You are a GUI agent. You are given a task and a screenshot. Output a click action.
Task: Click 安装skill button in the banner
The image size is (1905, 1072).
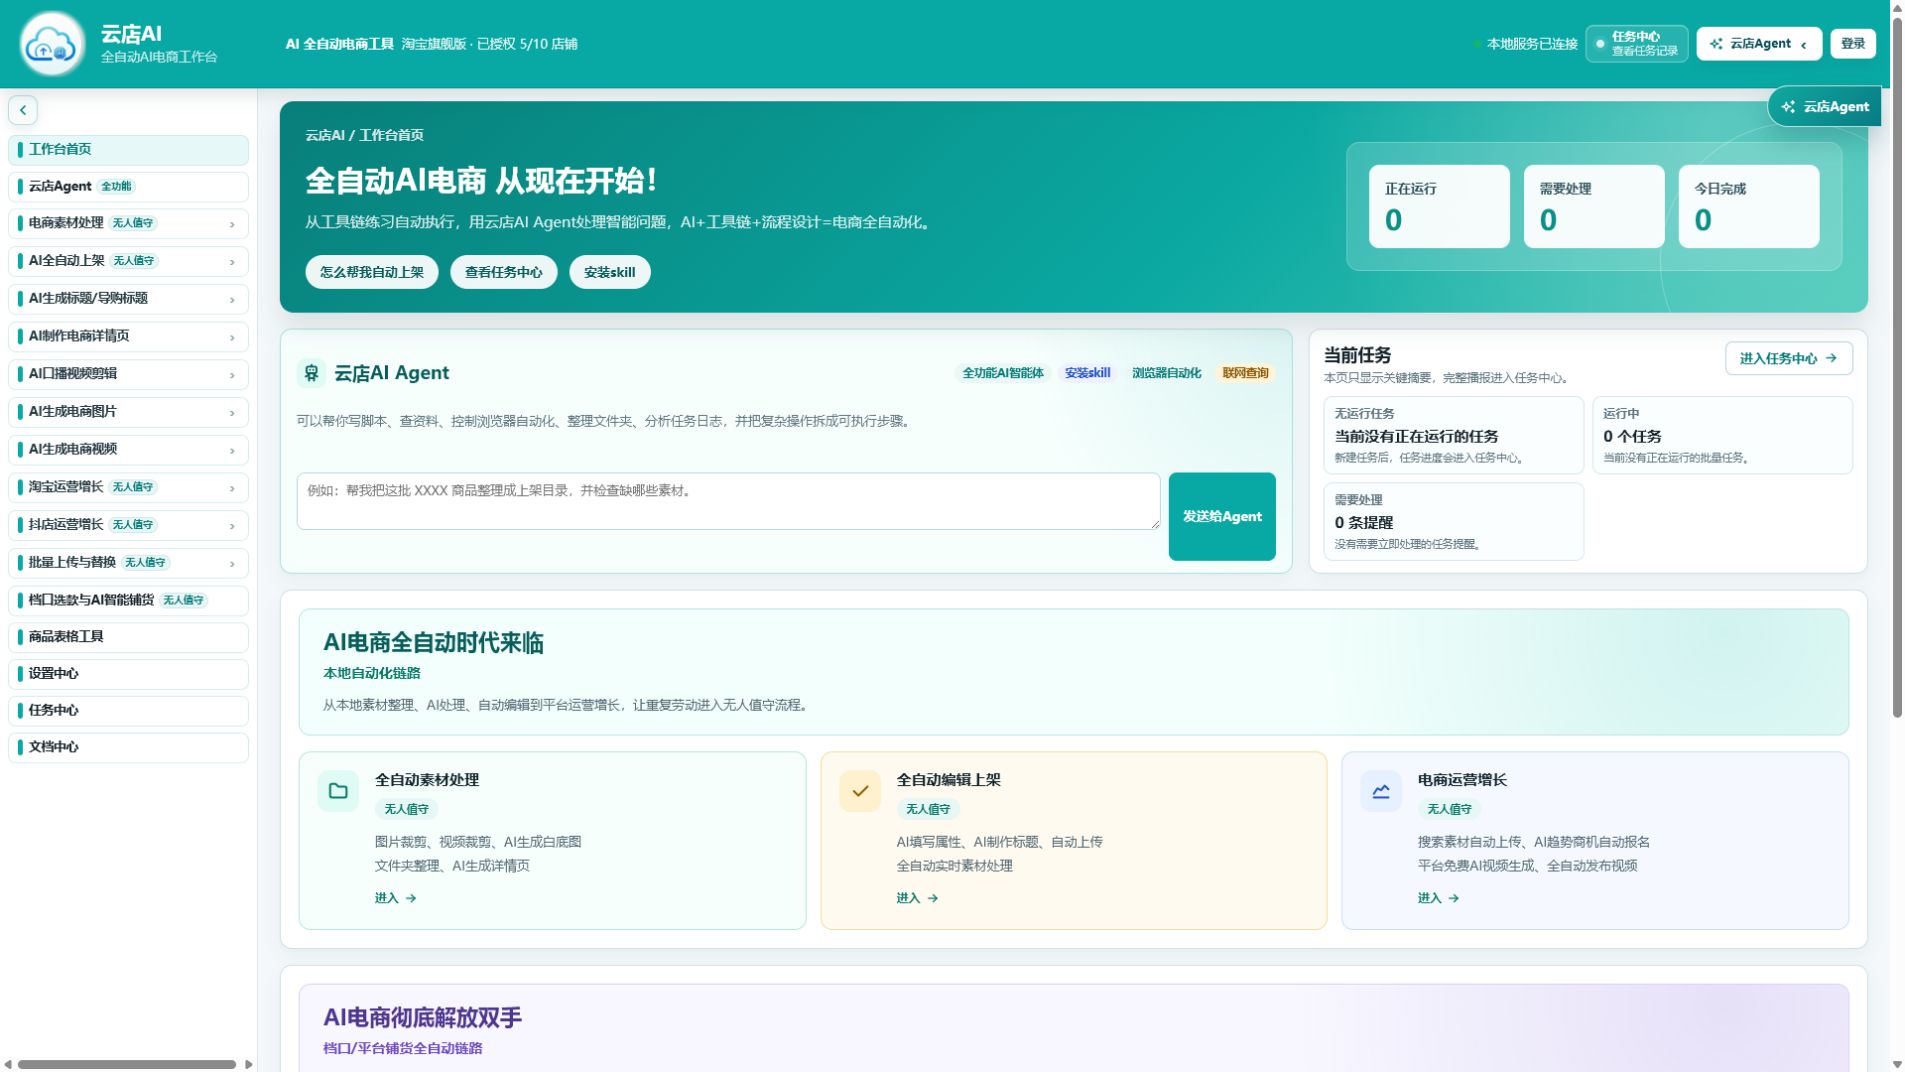tap(610, 272)
